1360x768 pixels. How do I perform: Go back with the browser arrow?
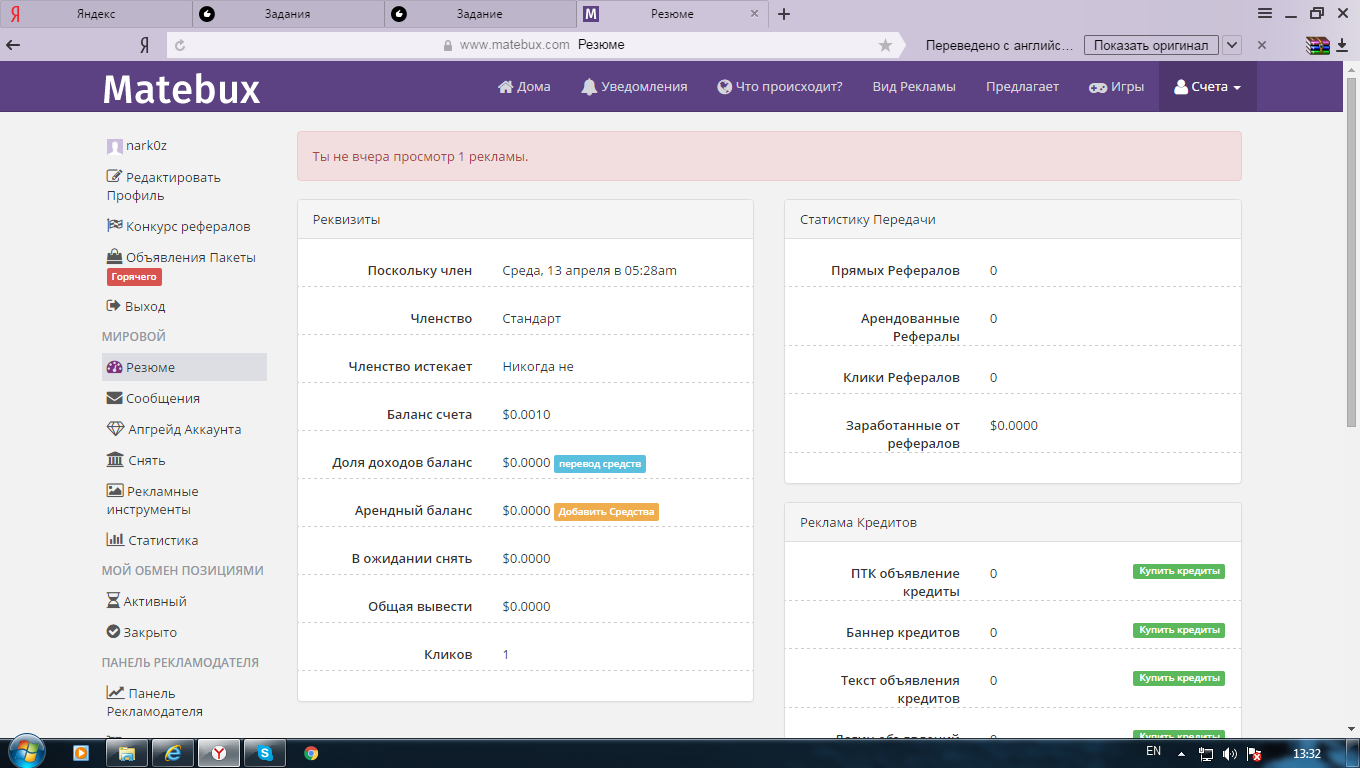[x=13, y=45]
